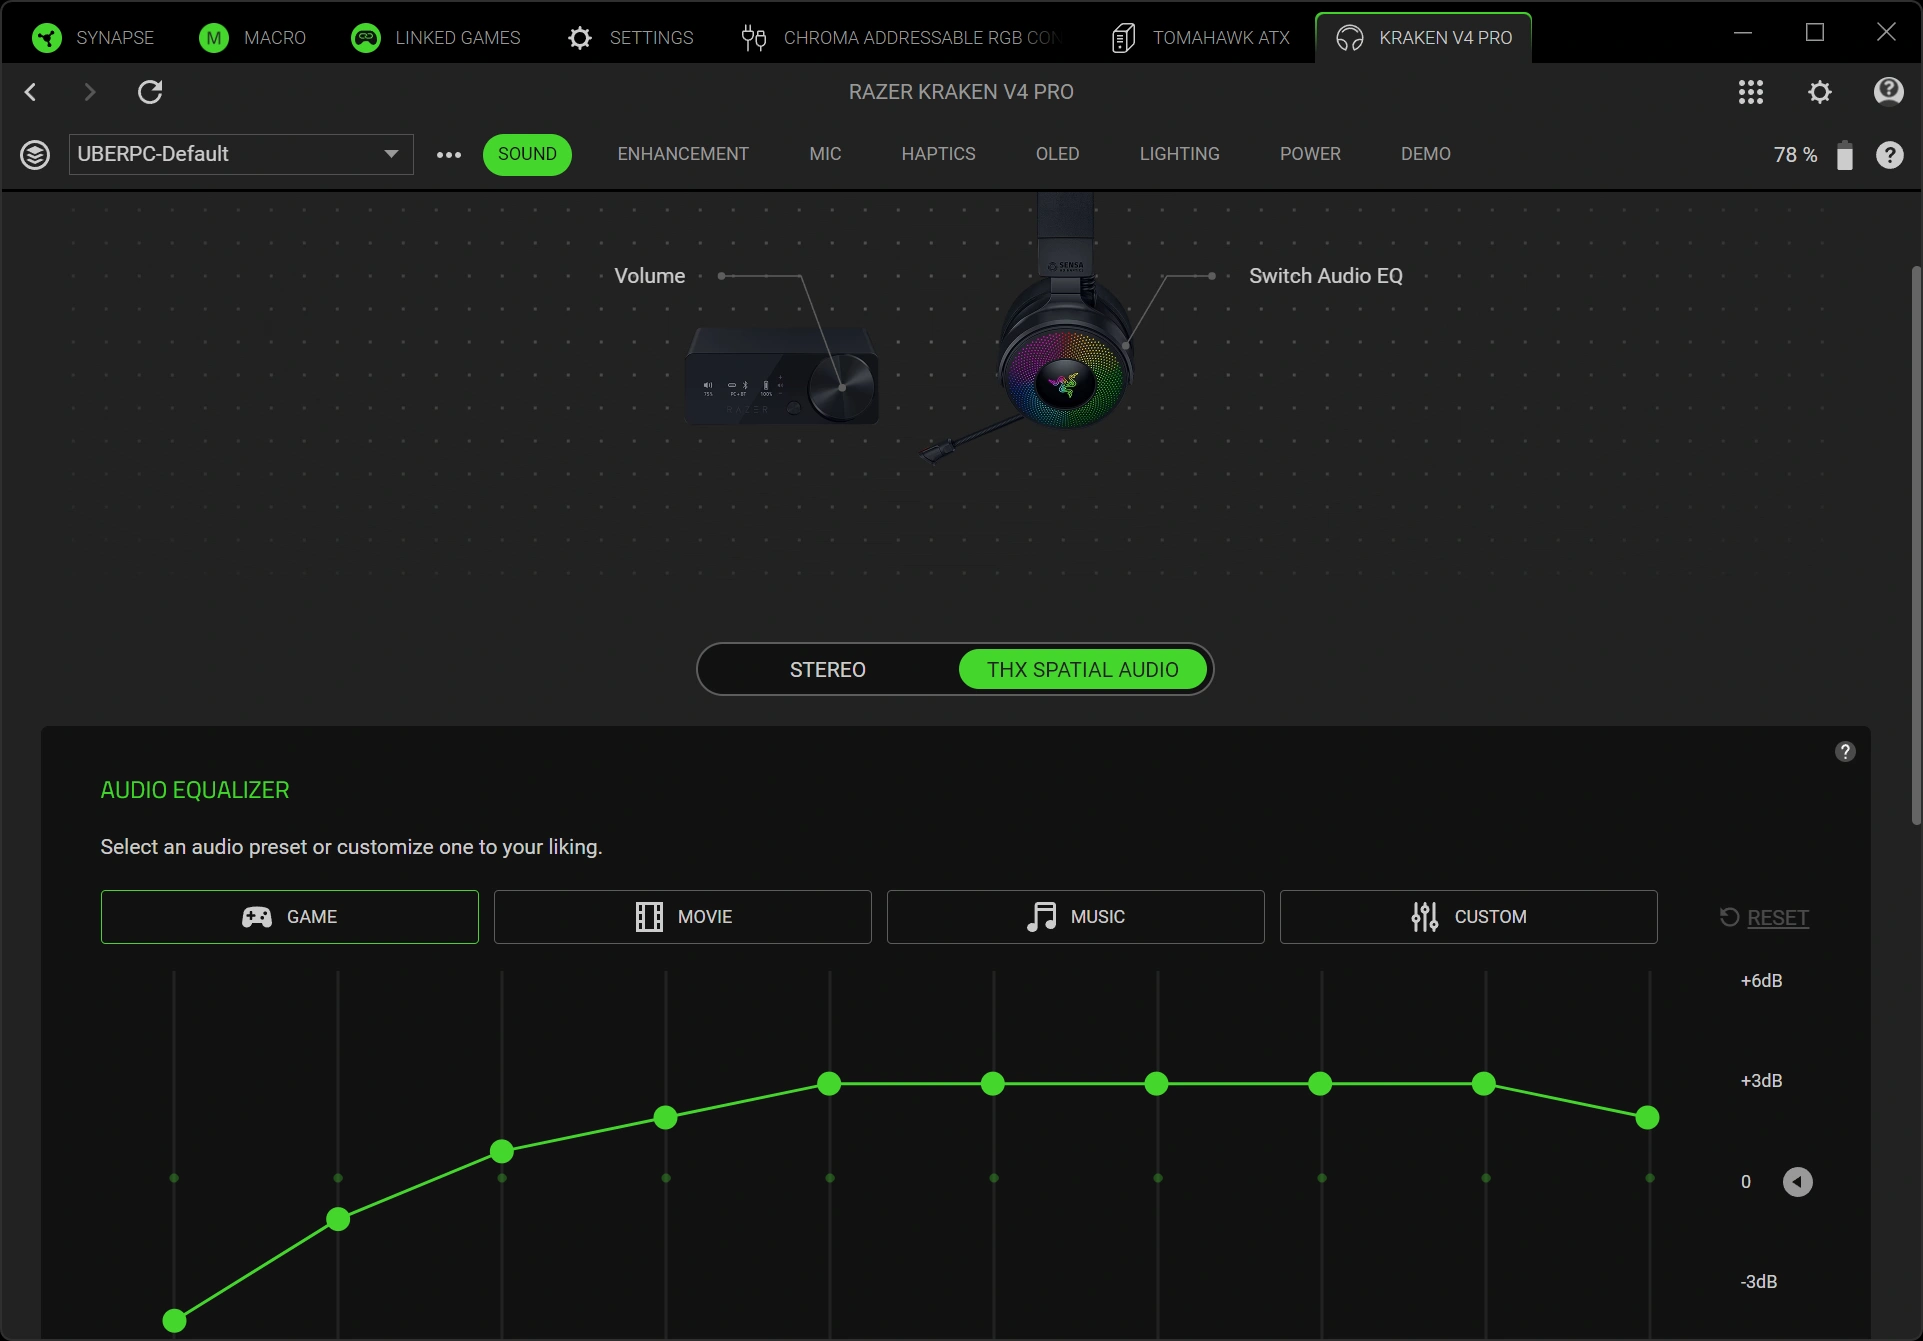Screen dimensions: 1923x1341
Task: Click the profile layers icon
Action: click(x=35, y=155)
